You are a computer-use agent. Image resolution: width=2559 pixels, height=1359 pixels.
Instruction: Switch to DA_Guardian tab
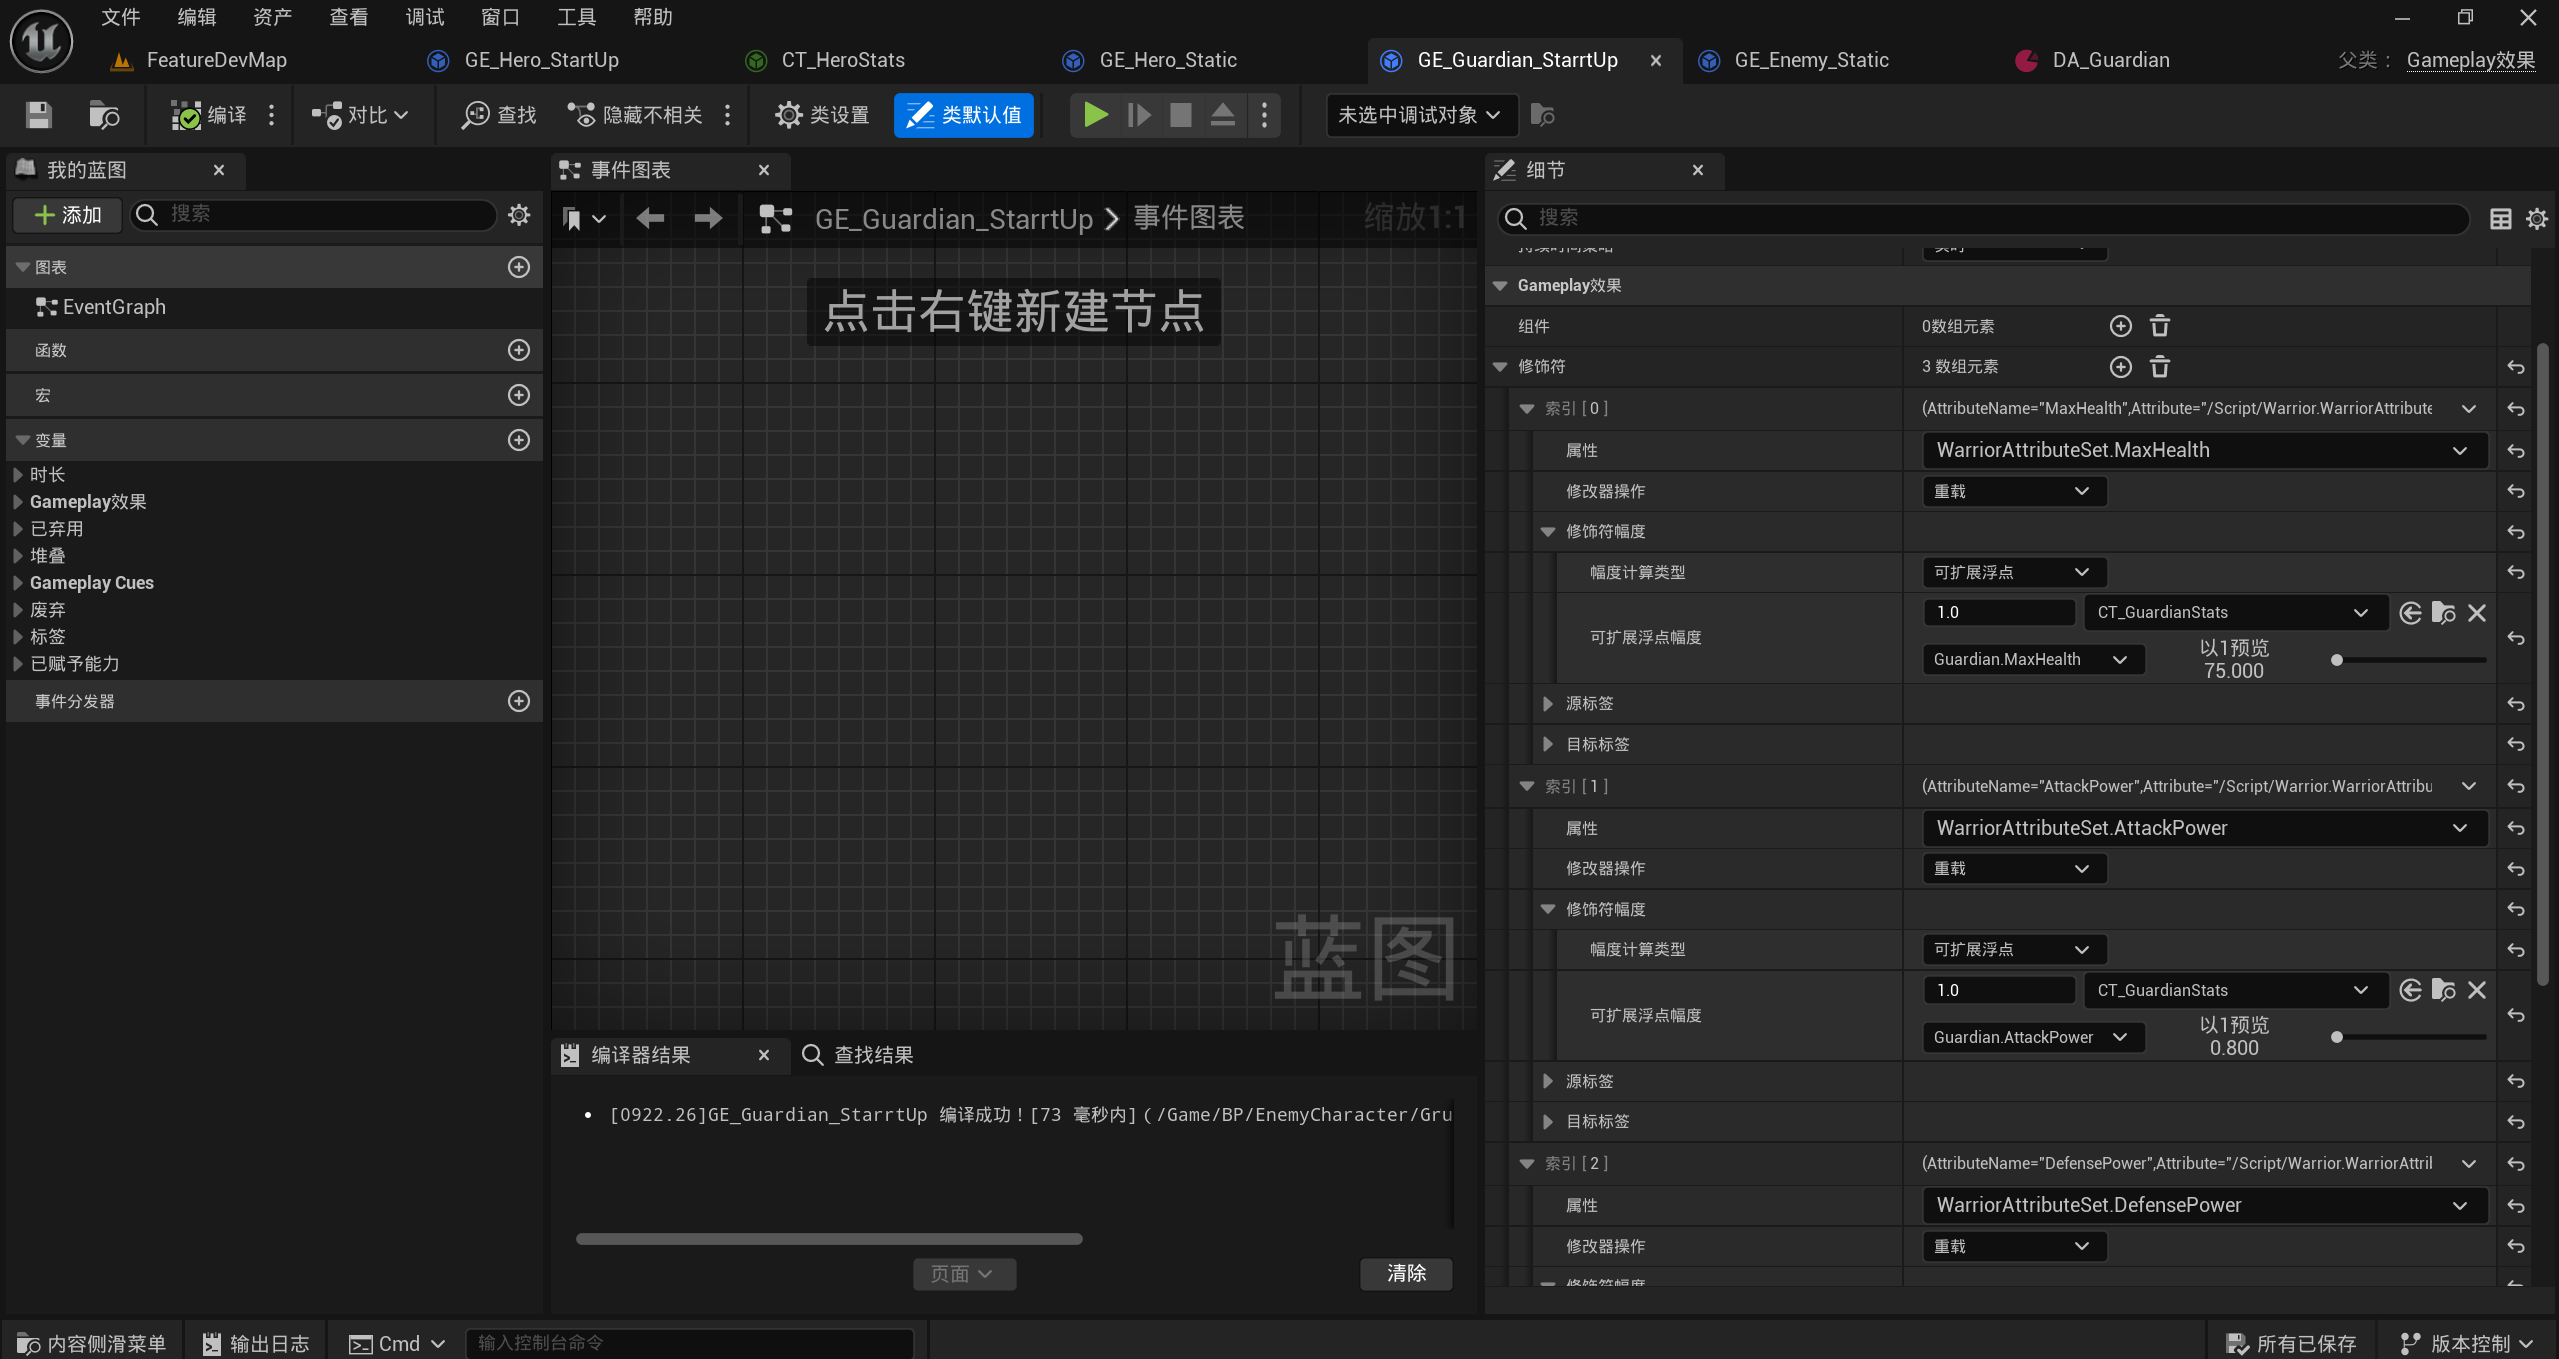[2110, 60]
